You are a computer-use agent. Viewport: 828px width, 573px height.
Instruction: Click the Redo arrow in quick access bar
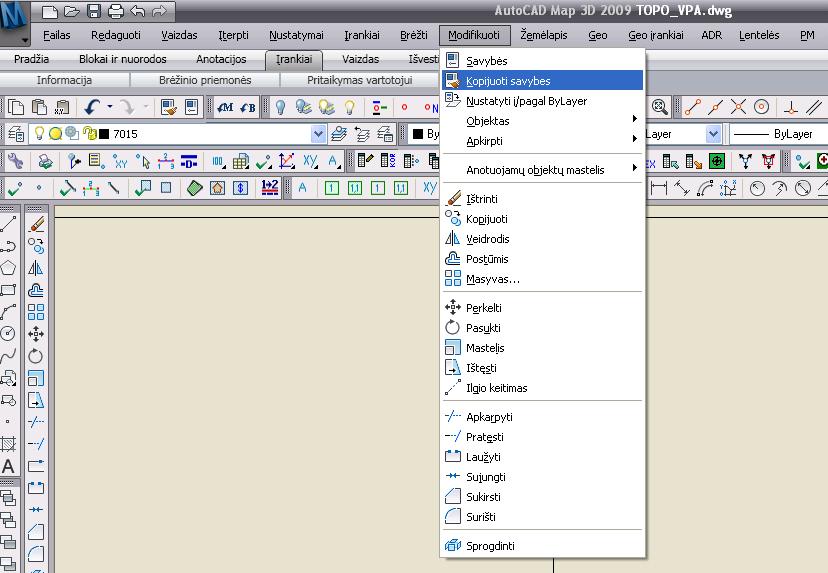pos(159,11)
